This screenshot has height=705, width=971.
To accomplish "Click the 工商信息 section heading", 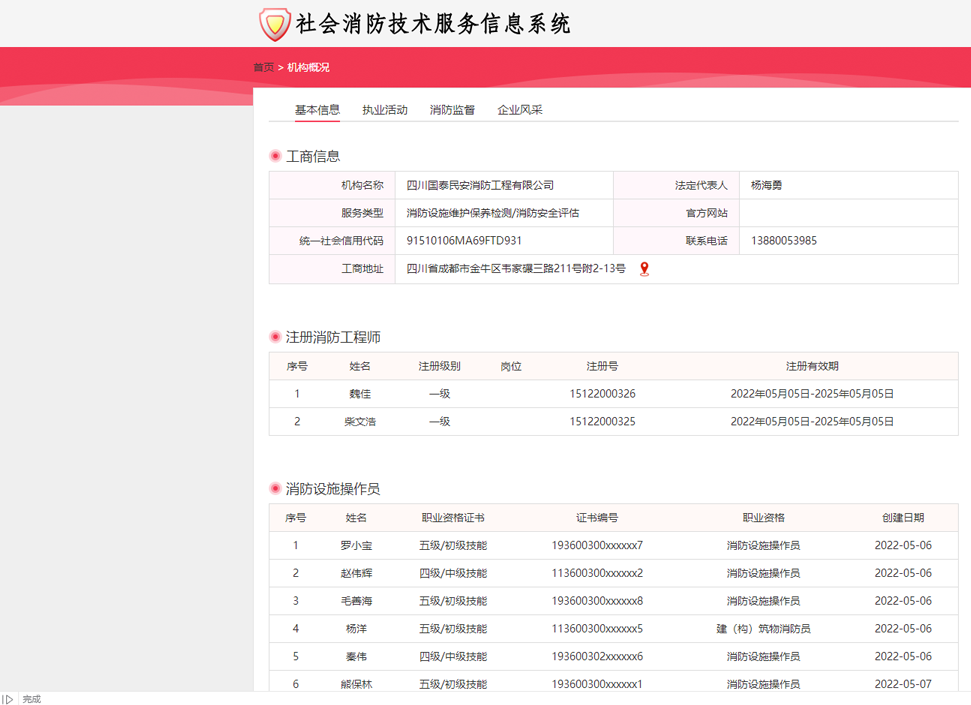I will coord(313,156).
